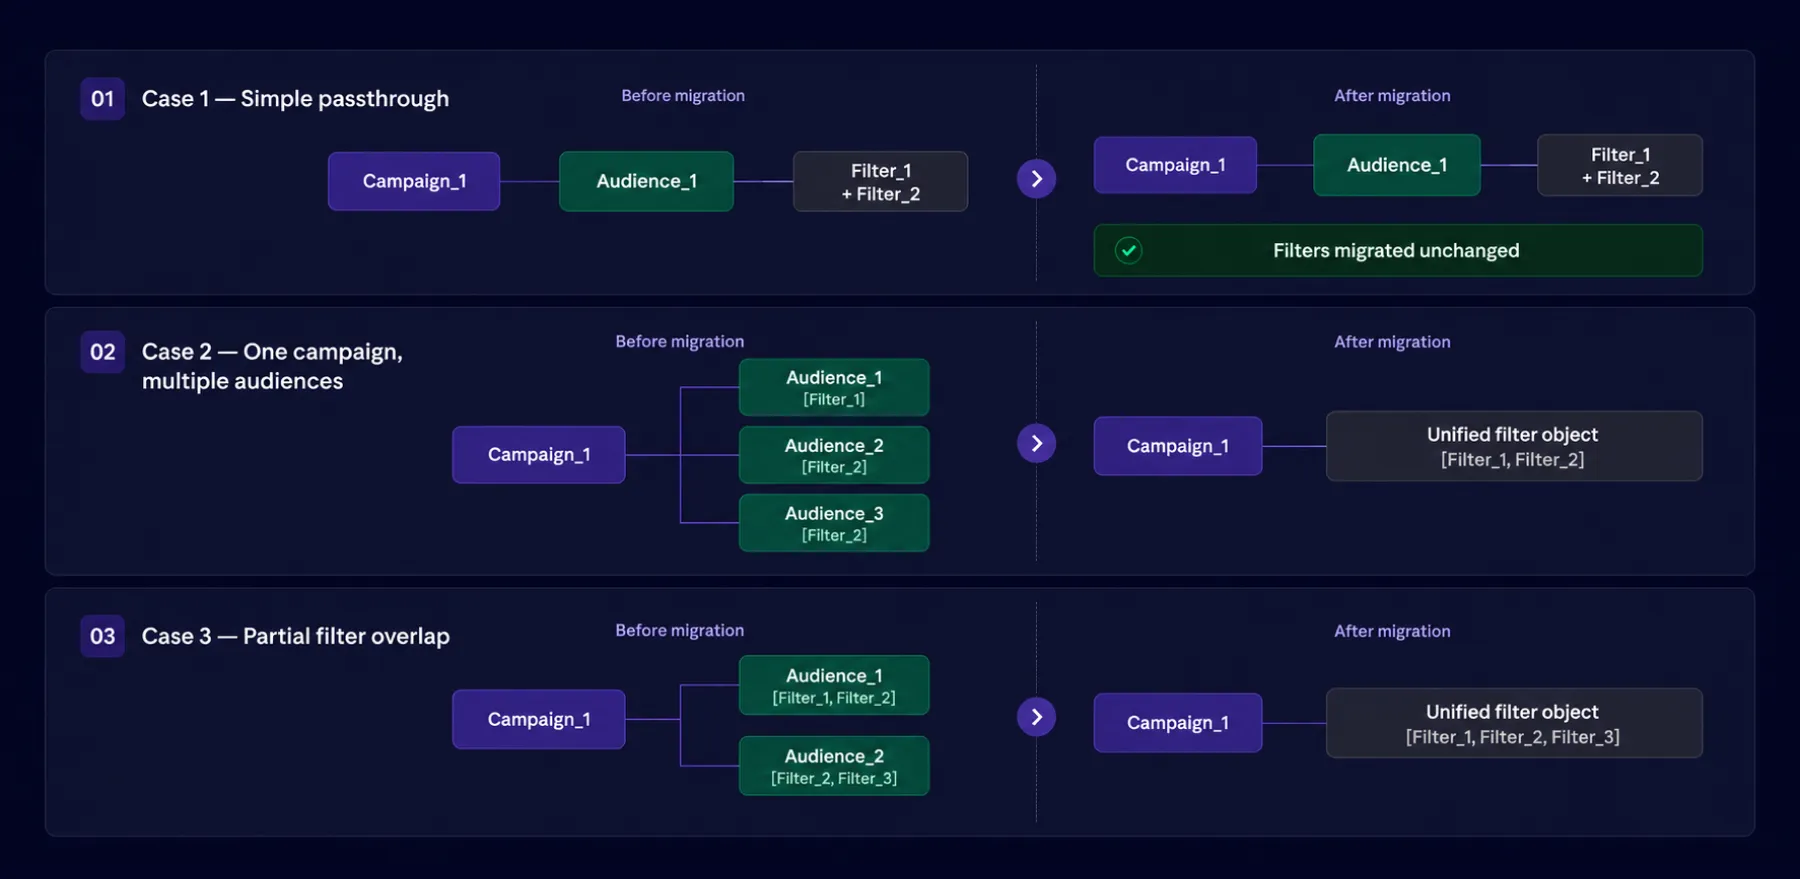
Task: Select Case 3 before-migration Campaign_1 node
Action: (539, 719)
